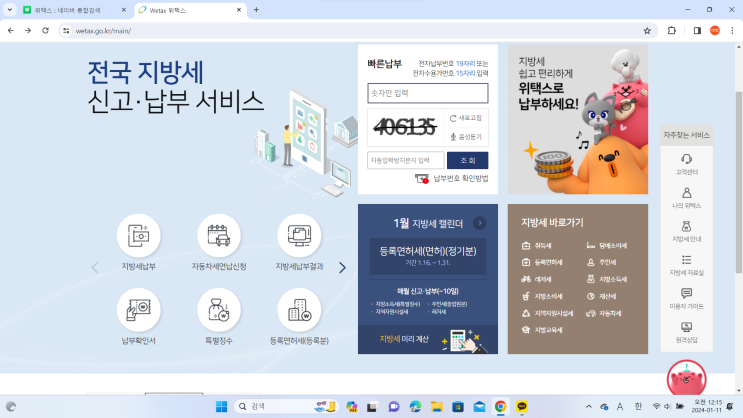Open 나의 위택스 in the sidebar
Viewport: 743px width, 418px height.
pyautogui.click(x=686, y=198)
